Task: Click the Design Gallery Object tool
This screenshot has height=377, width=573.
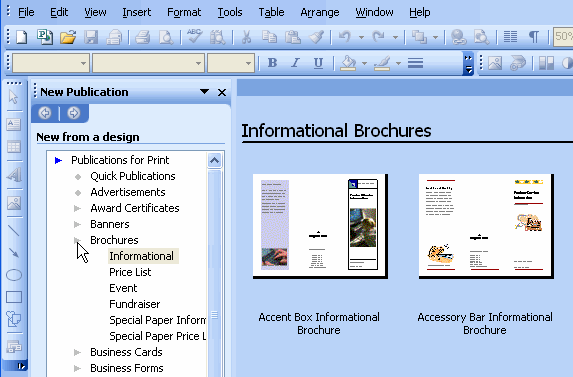Action: [x=14, y=346]
